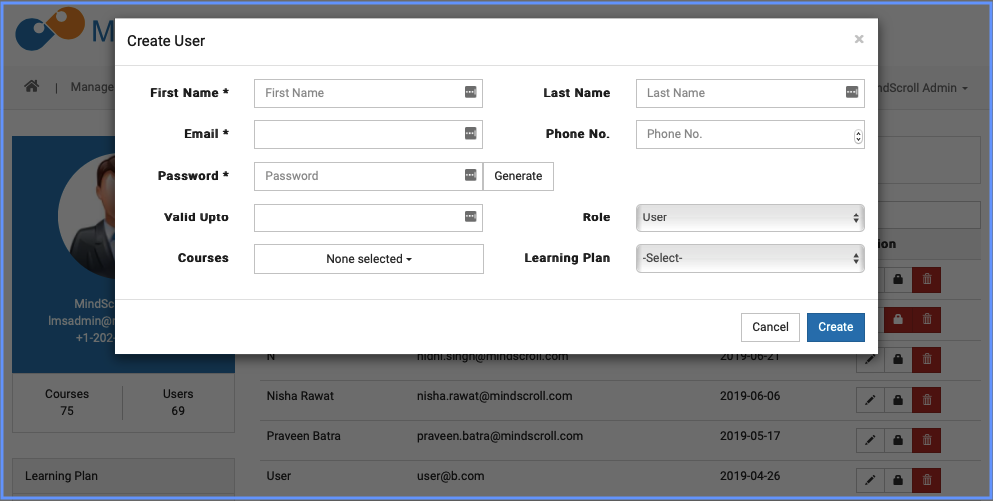Screen dimensions: 993x501
Task: Click the Create button
Action: click(835, 327)
